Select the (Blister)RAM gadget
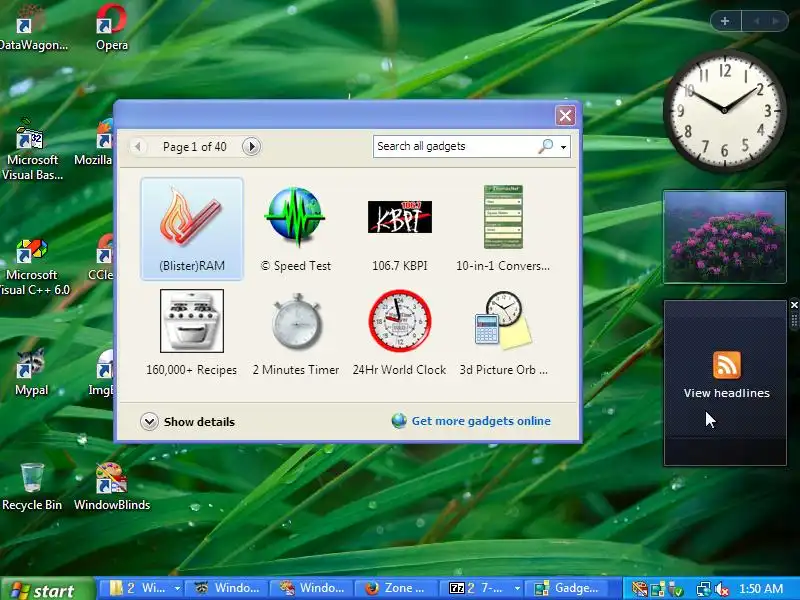 192,229
